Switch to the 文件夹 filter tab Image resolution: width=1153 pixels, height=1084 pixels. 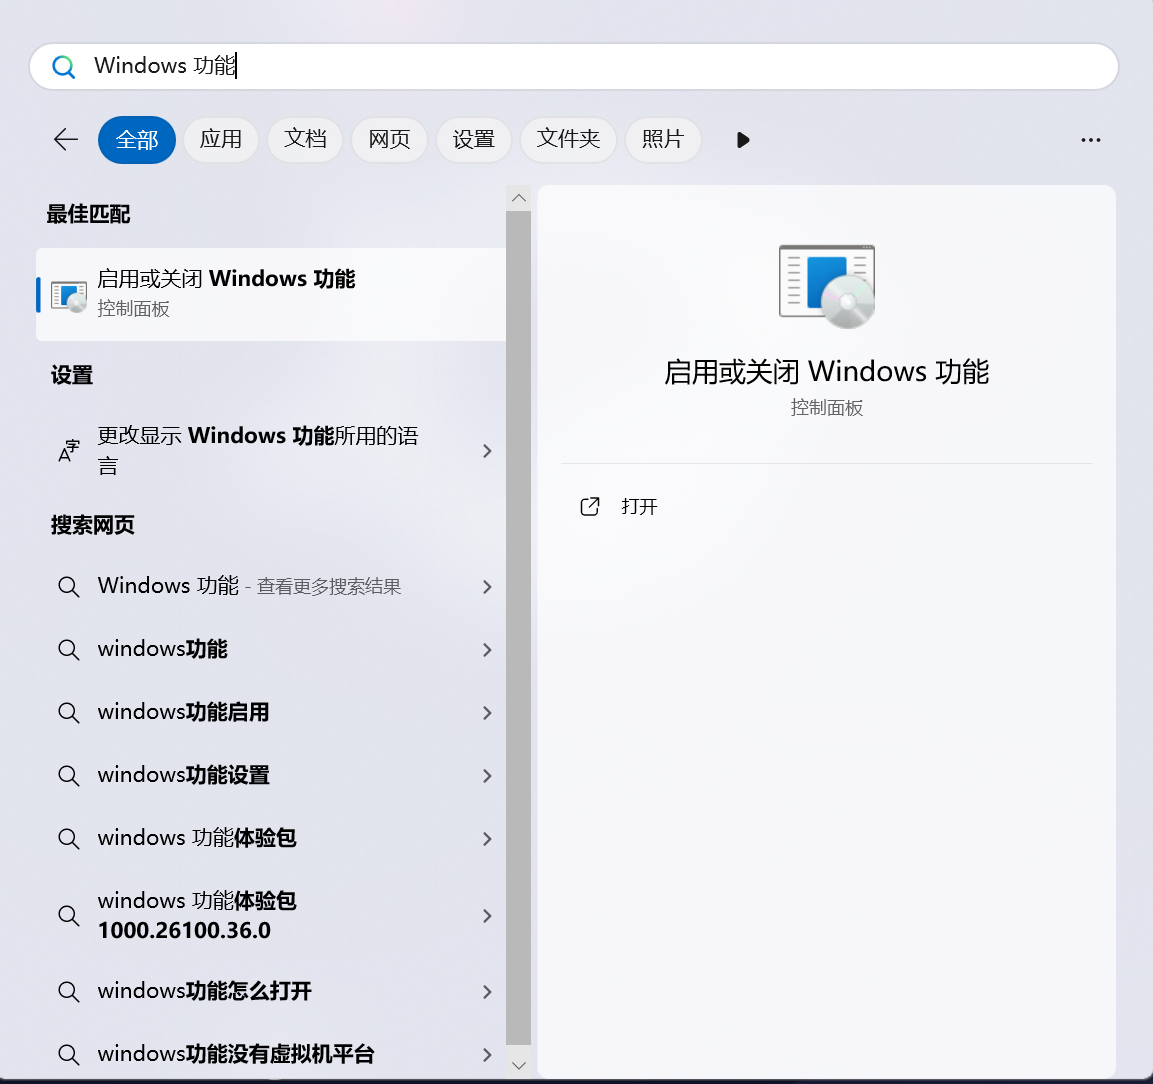(568, 139)
